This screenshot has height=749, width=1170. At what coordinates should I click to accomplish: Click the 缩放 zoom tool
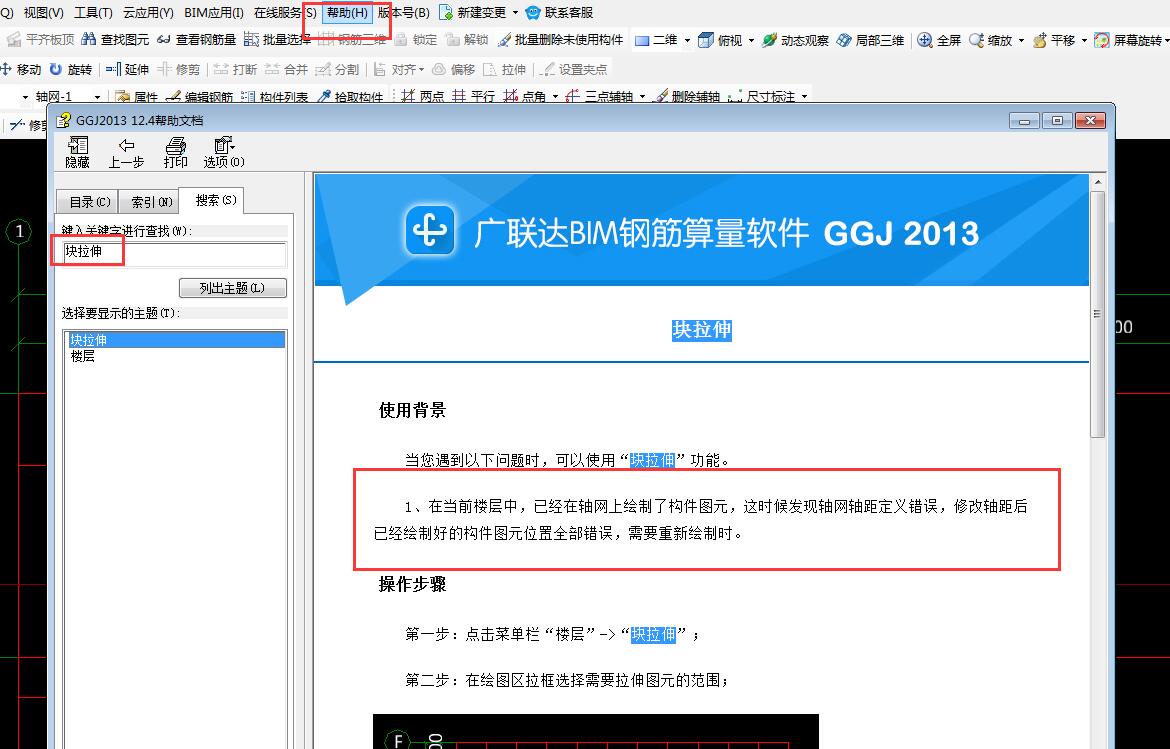pyautogui.click(x=990, y=40)
